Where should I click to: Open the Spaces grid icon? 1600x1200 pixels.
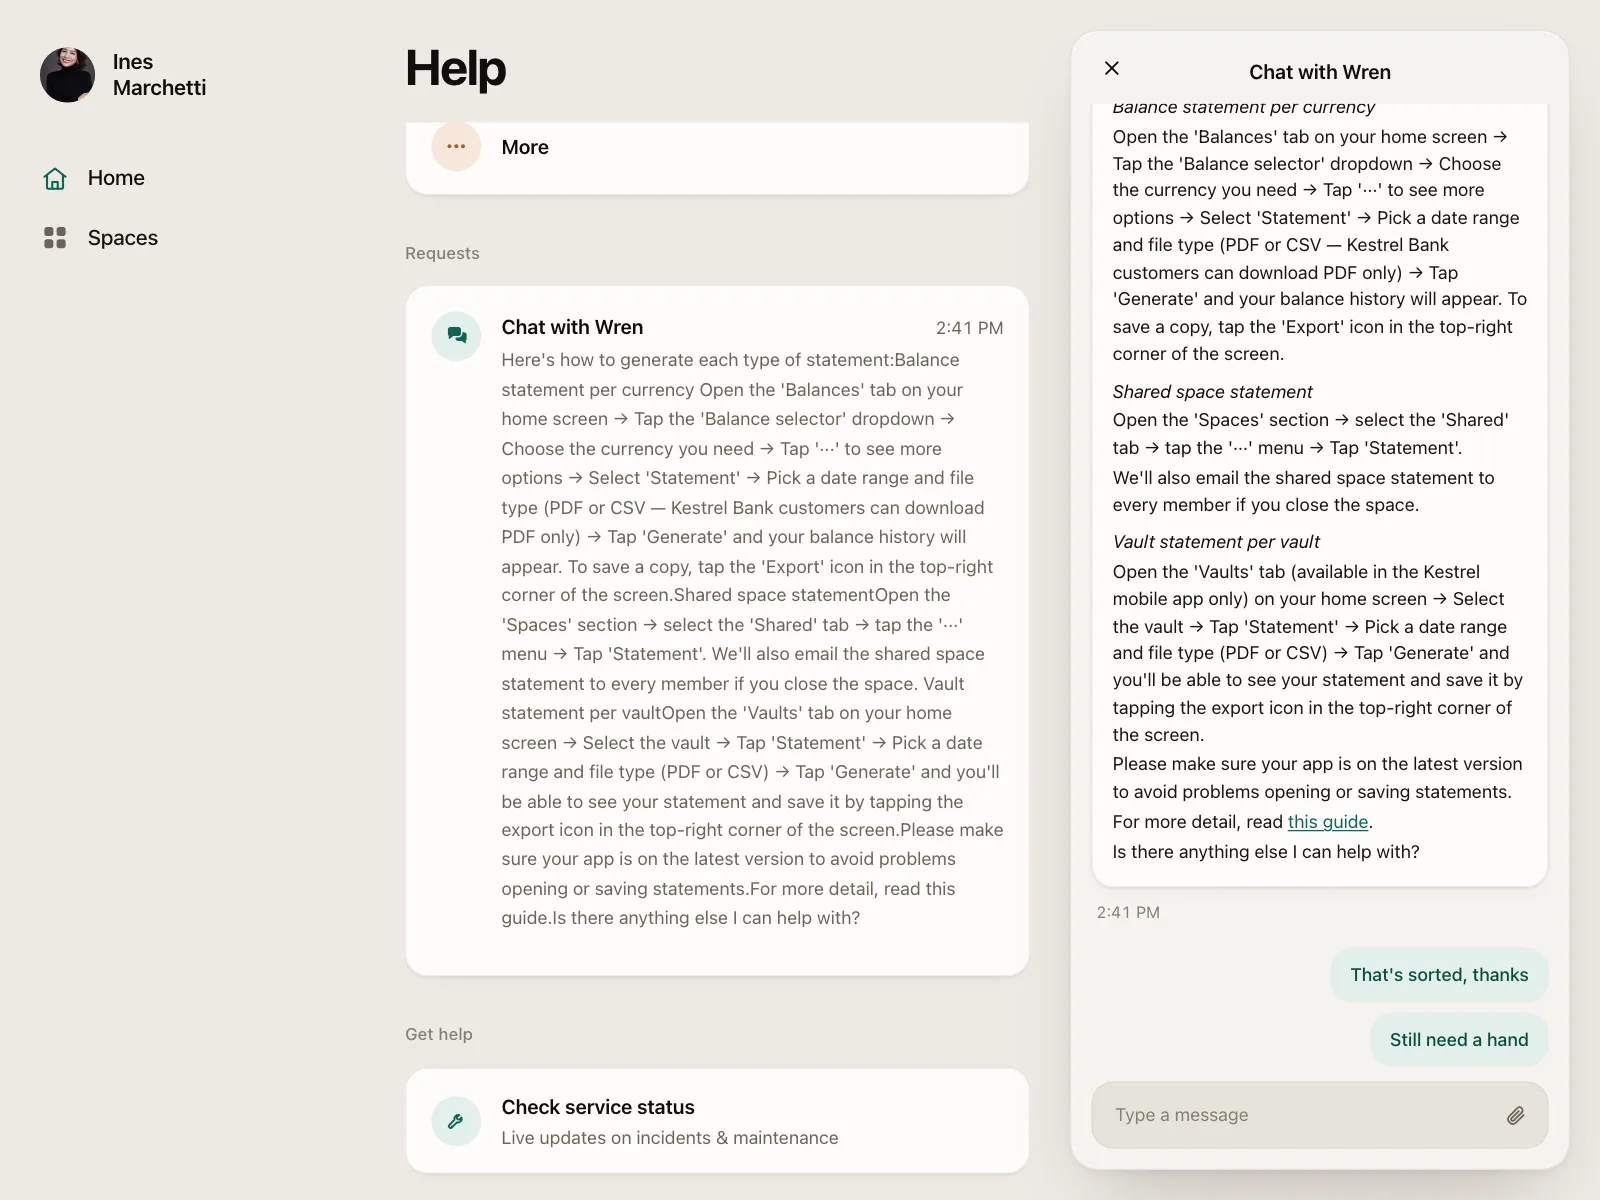pyautogui.click(x=55, y=238)
